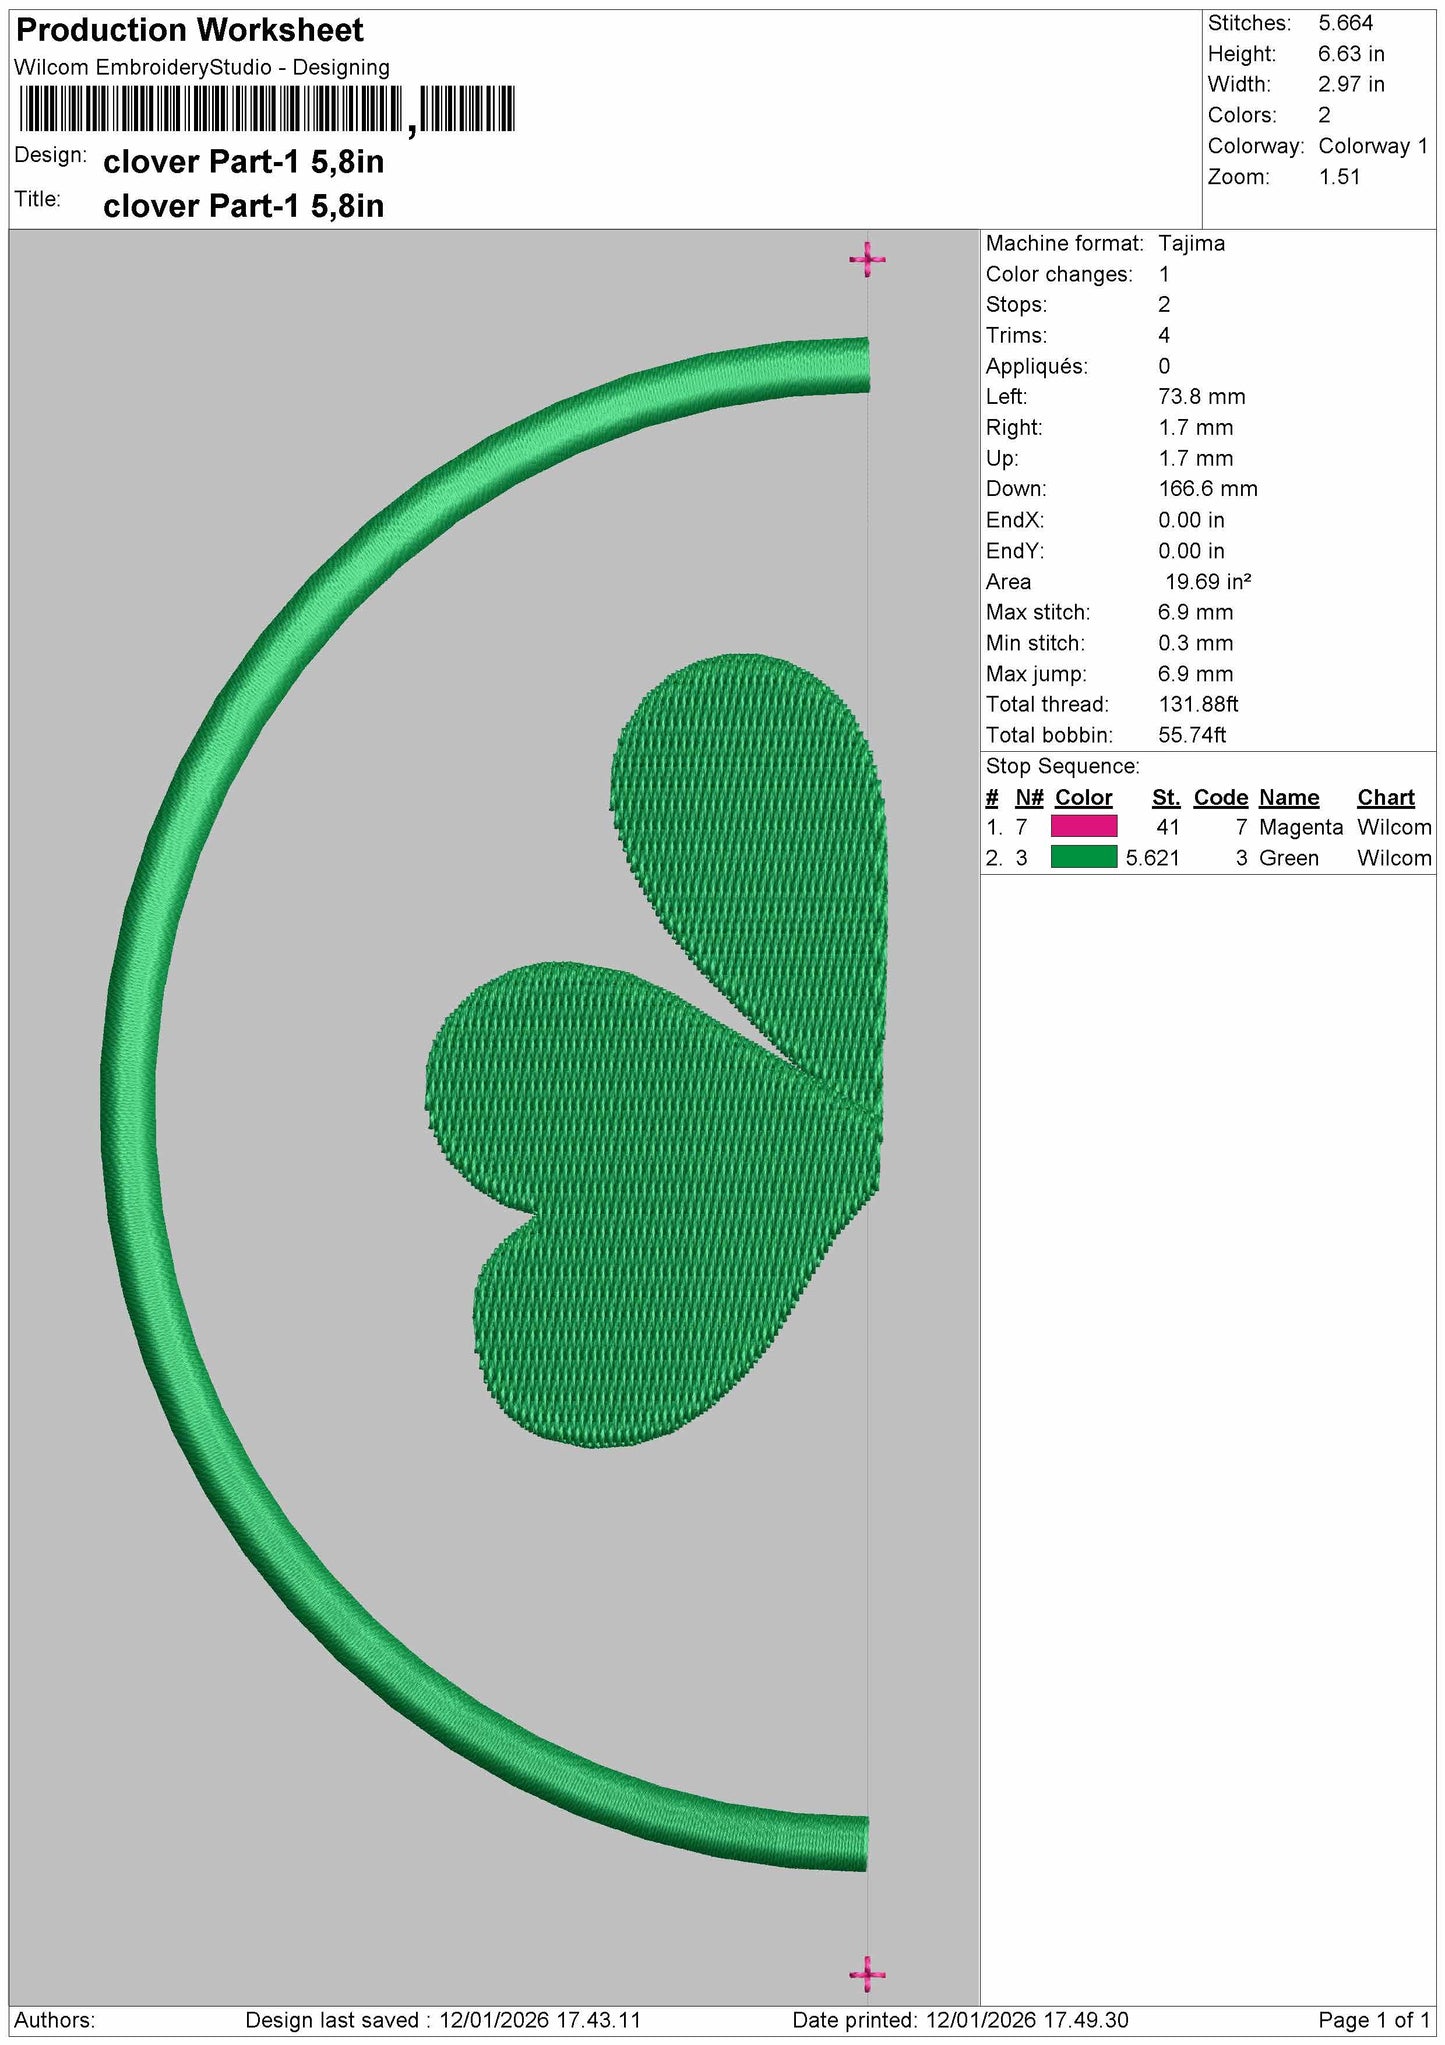Screen dimensions: 1445x2045
Task: Click the 'St.' column header
Action: tap(1166, 797)
